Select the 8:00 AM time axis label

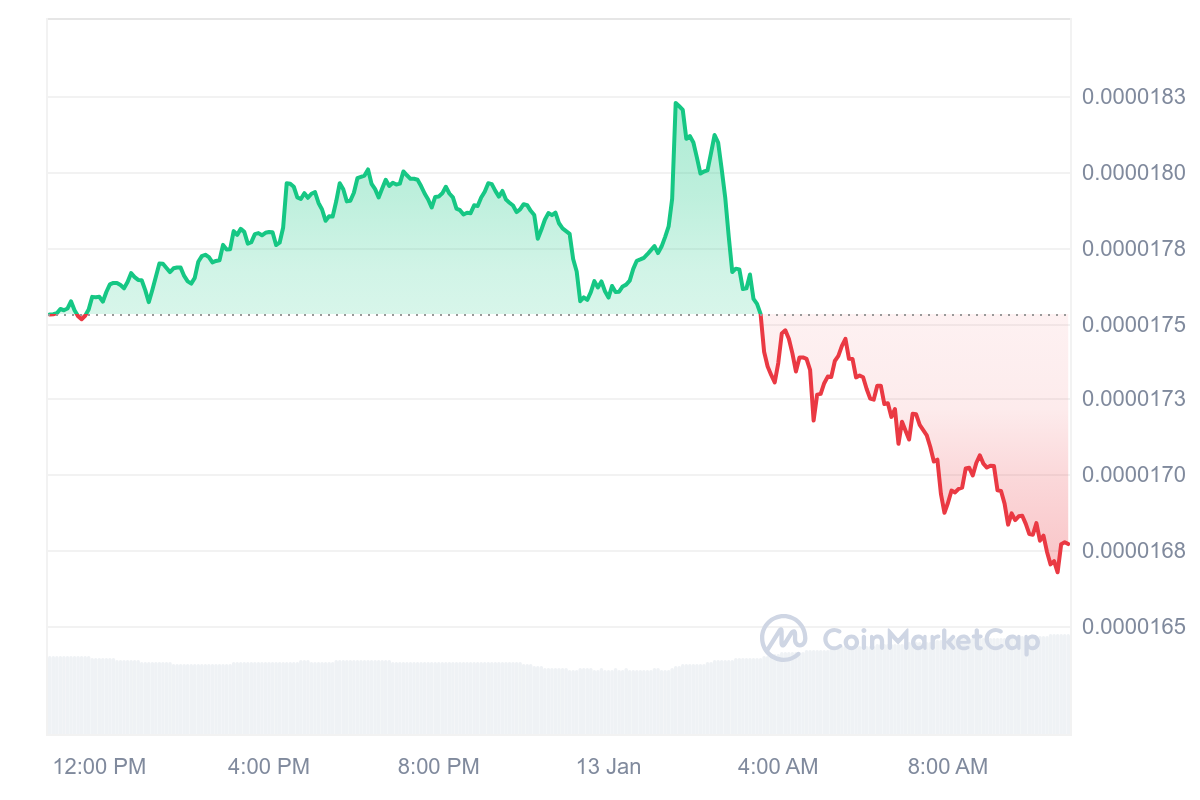point(947,767)
